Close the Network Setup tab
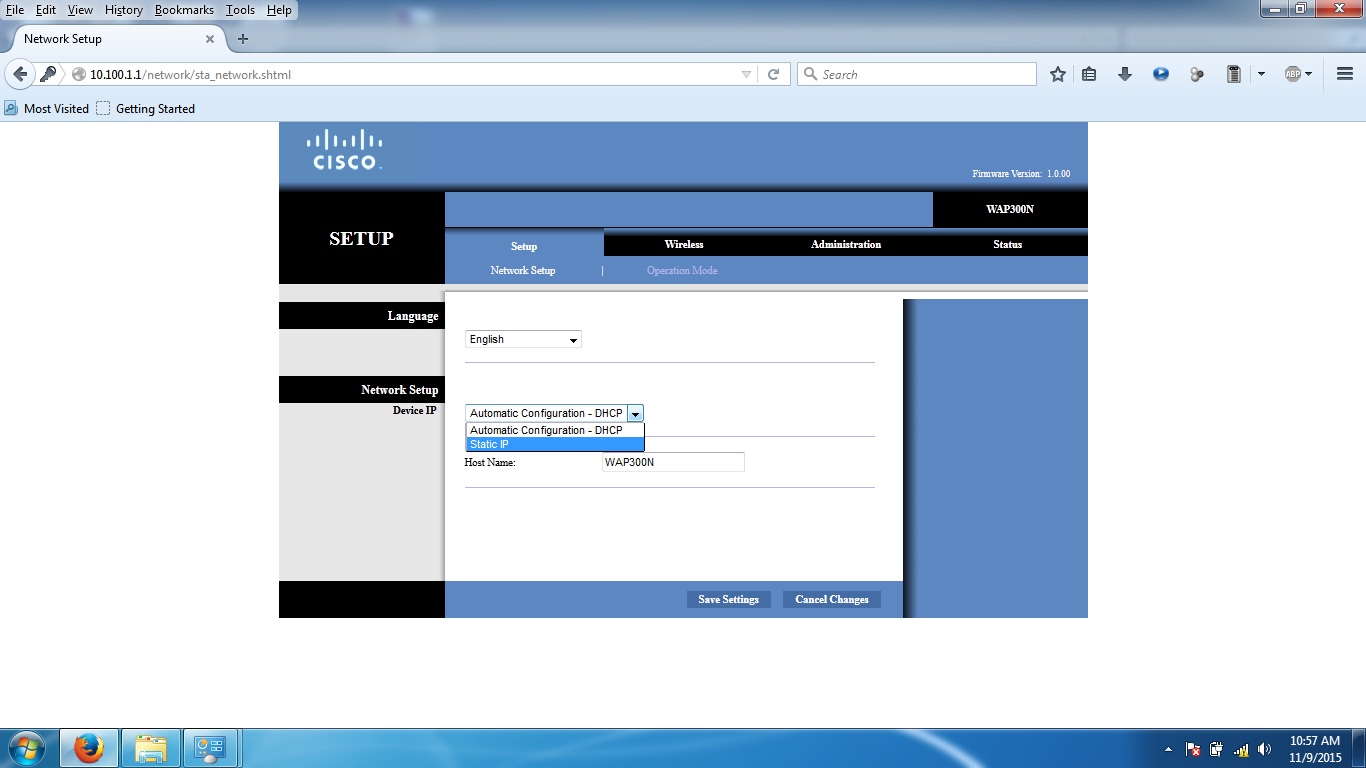Screen dimensions: 1366x768 coord(210,39)
